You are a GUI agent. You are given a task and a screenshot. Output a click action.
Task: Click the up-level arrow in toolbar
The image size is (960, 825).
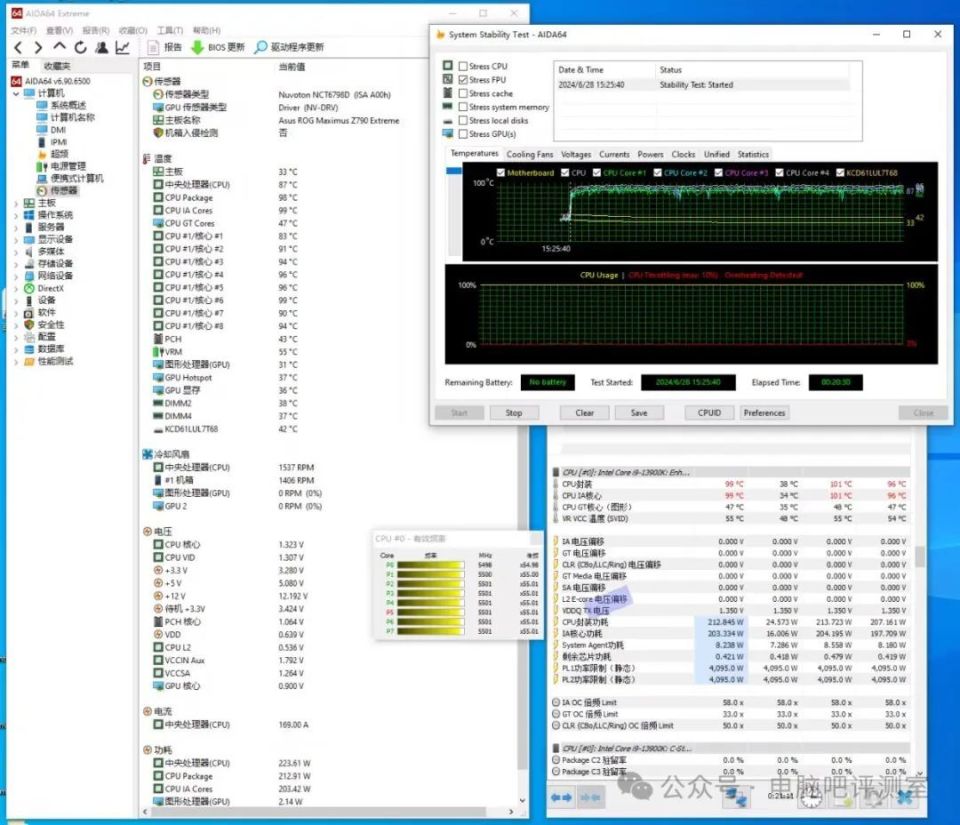pos(59,47)
